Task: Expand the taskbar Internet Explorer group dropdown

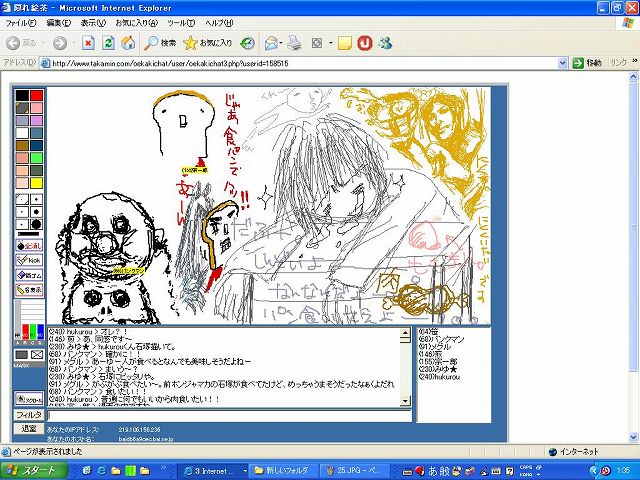Action: (x=245, y=471)
